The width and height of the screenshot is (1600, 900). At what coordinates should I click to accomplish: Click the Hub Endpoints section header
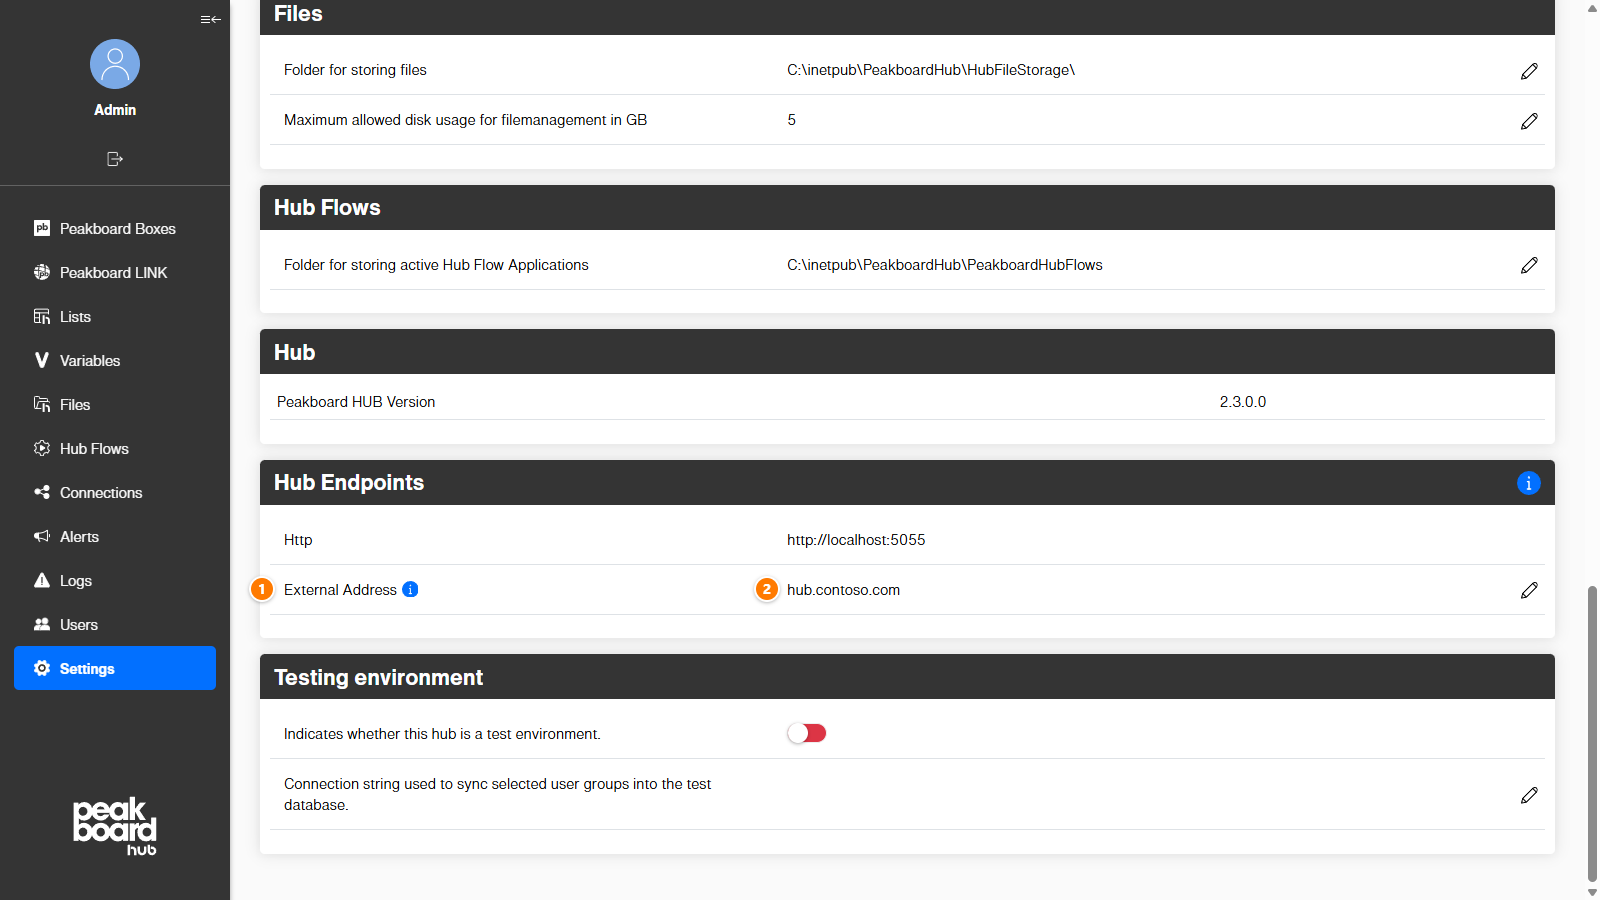point(907,483)
